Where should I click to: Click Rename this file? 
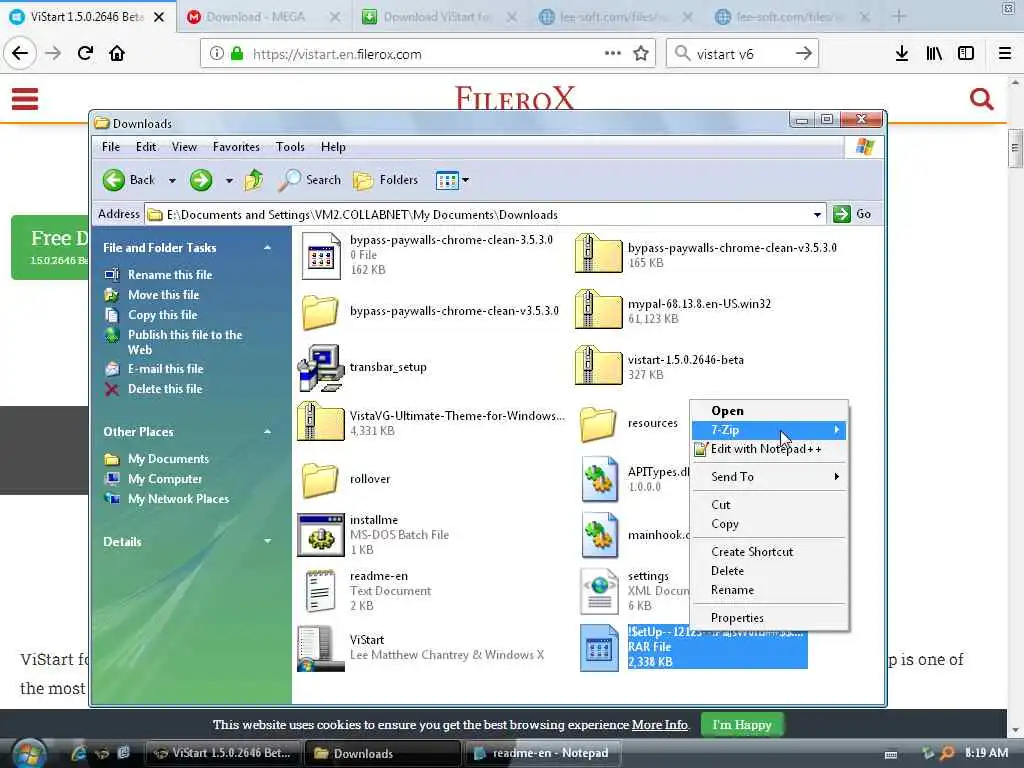tap(170, 275)
